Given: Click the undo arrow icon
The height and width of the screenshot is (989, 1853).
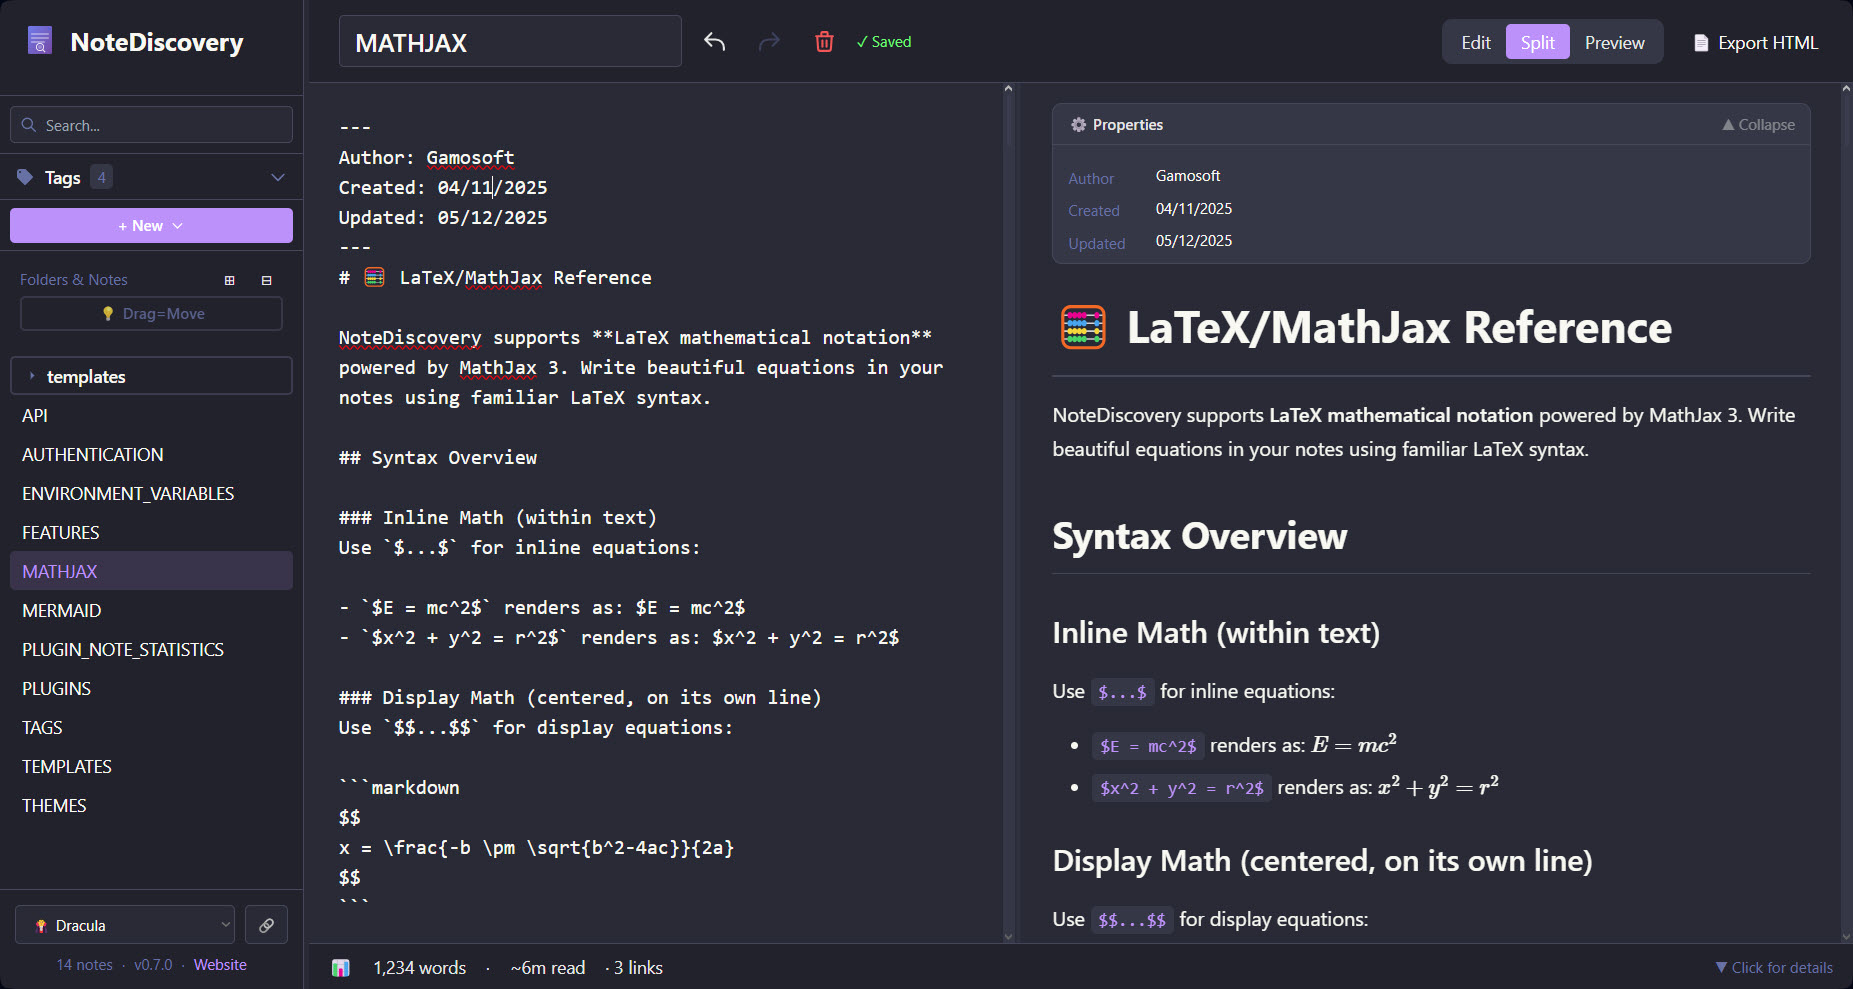Looking at the screenshot, I should pyautogui.click(x=714, y=42).
